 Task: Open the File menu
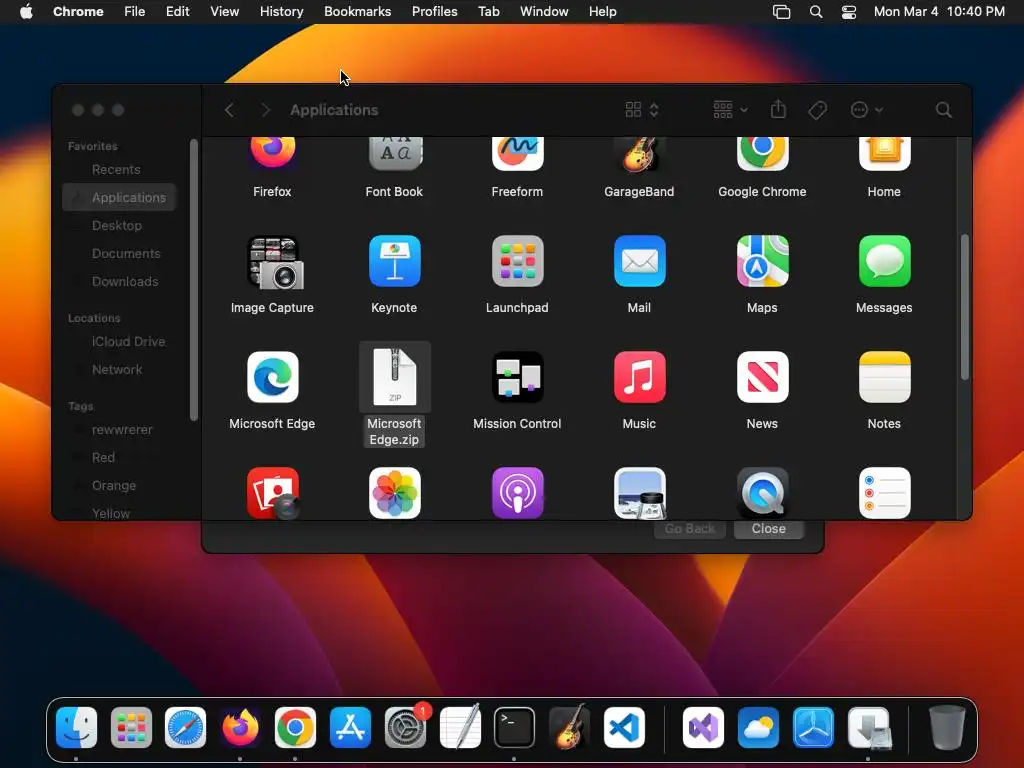pyautogui.click(x=135, y=12)
